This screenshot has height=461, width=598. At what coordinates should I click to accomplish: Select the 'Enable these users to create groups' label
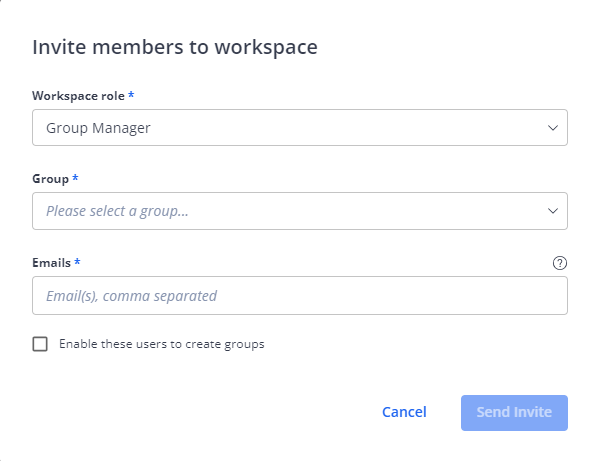point(162,344)
